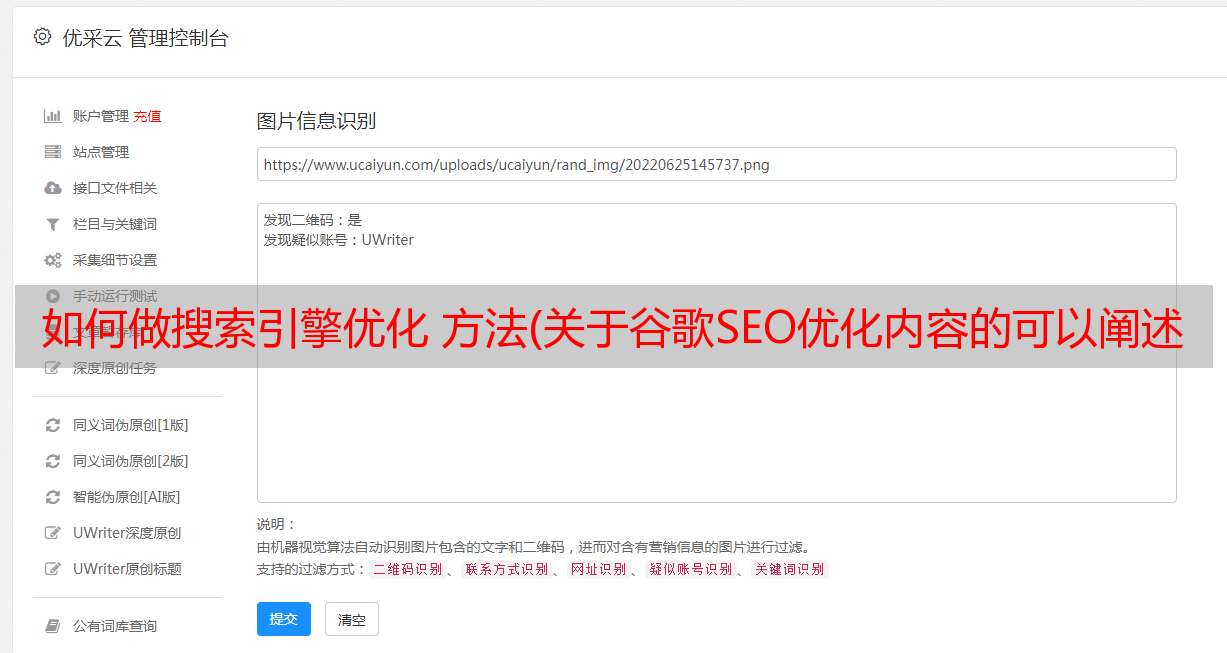The image size is (1227, 653).
Task: Click the 图片信息识别 heading
Action: [316, 121]
